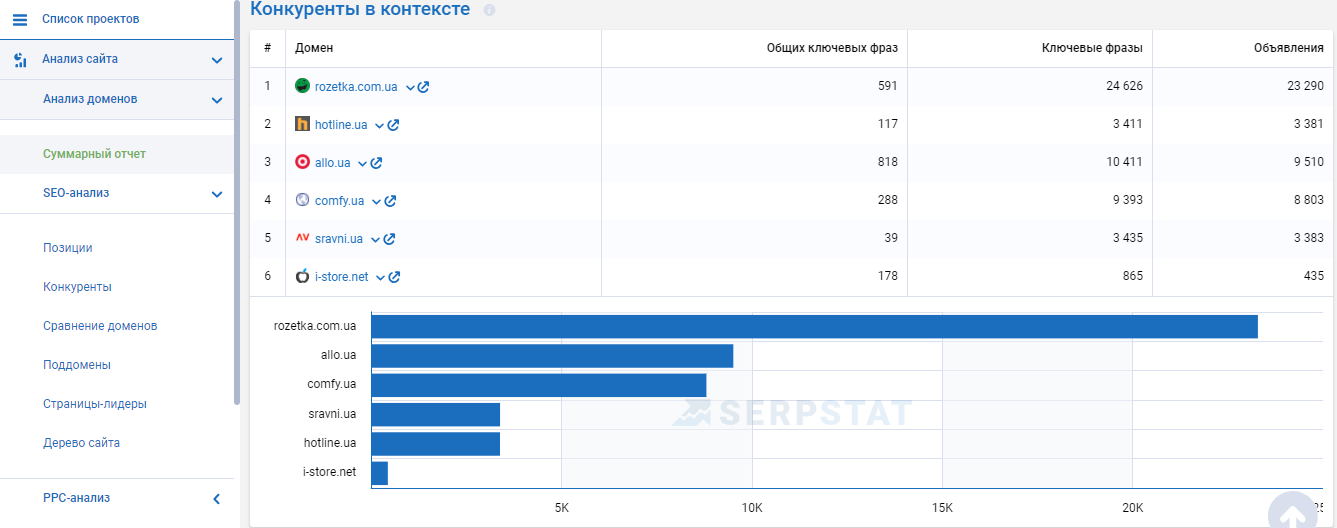Open the comfy.ua domain link
The width and height of the screenshot is (1337, 528).
339,201
